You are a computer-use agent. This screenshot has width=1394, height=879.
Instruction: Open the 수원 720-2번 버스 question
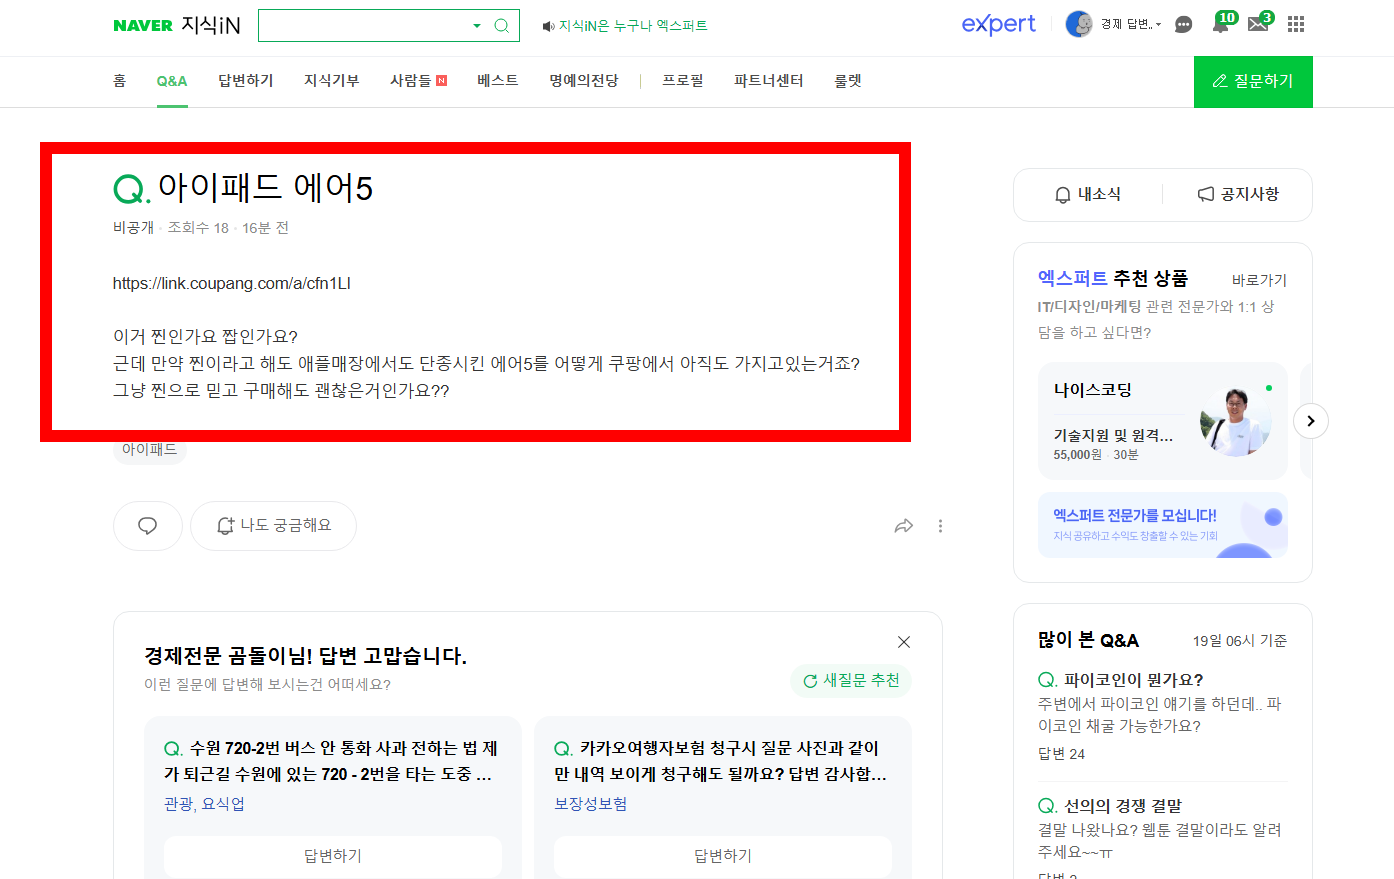(331, 761)
